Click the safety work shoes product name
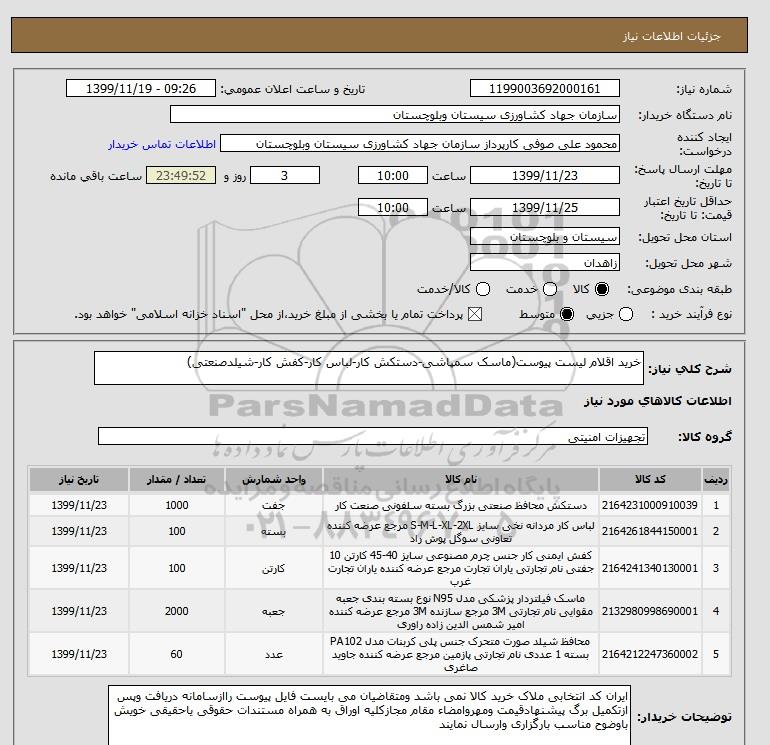The height and width of the screenshot is (745, 770). (x=461, y=568)
